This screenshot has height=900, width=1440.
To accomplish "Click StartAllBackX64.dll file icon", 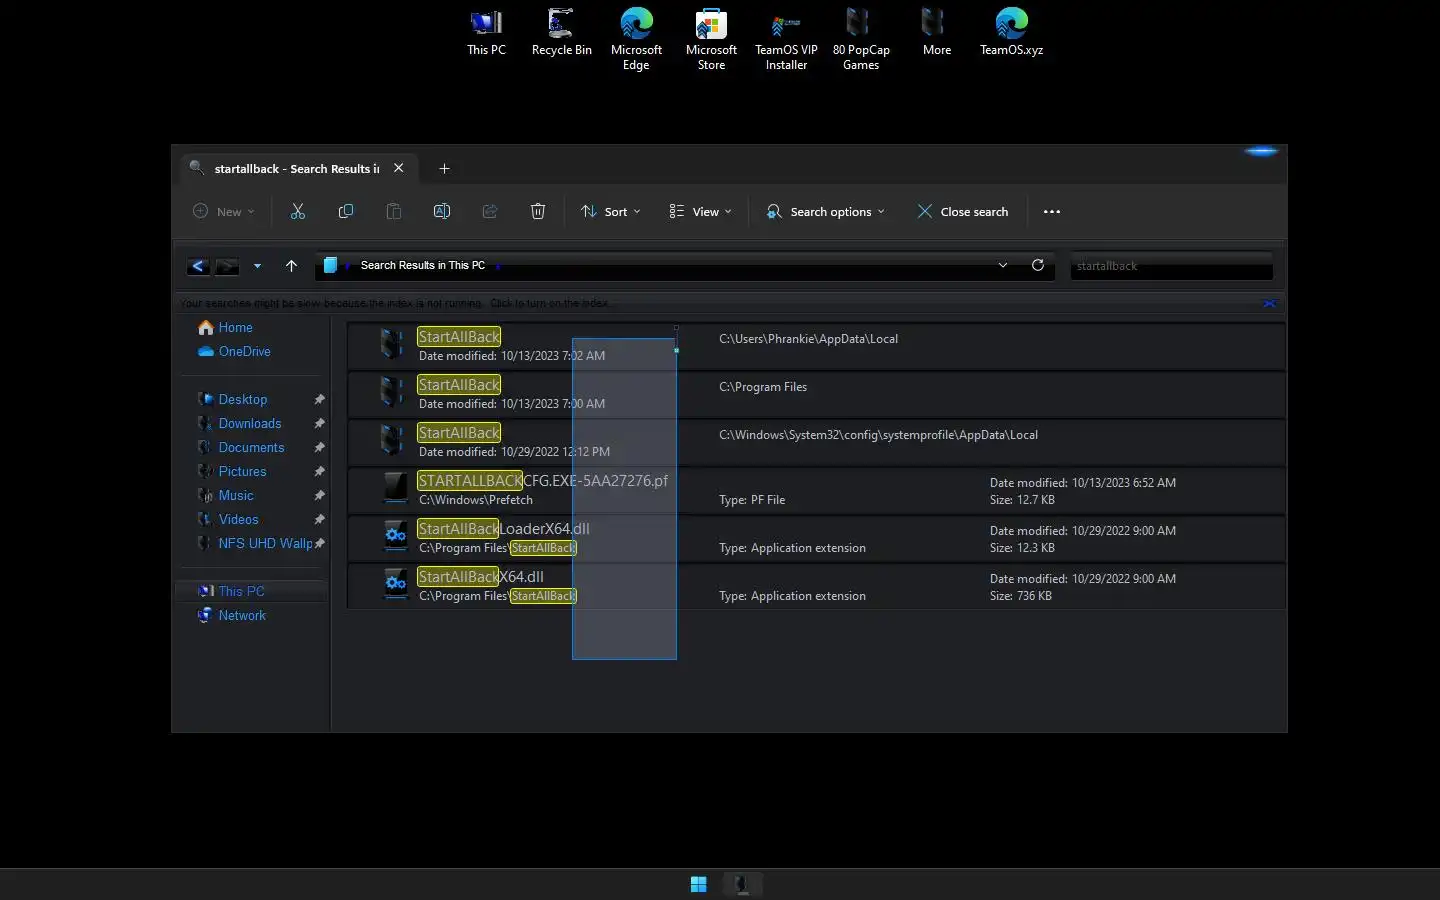I will click(x=396, y=585).
